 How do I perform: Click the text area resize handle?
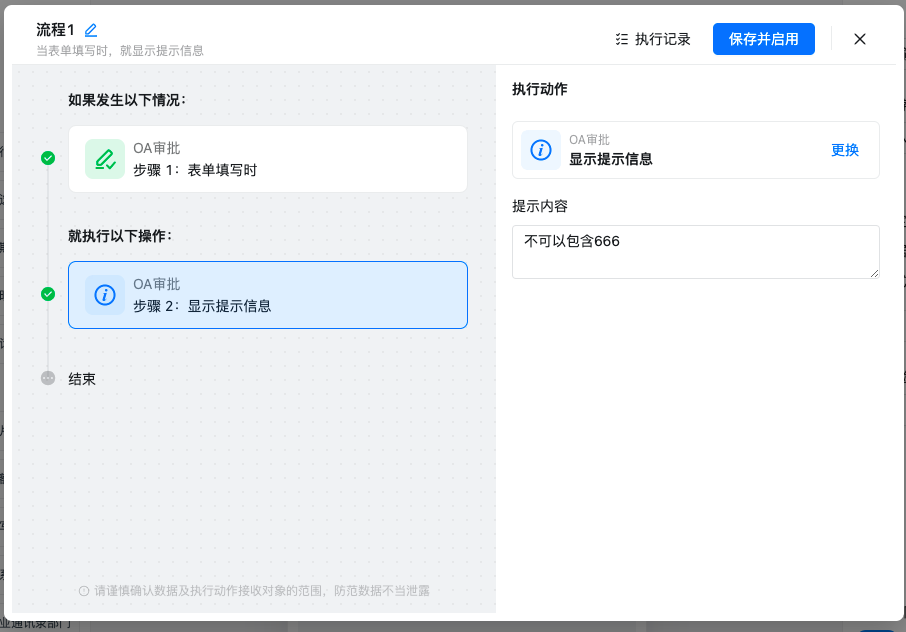[874, 273]
